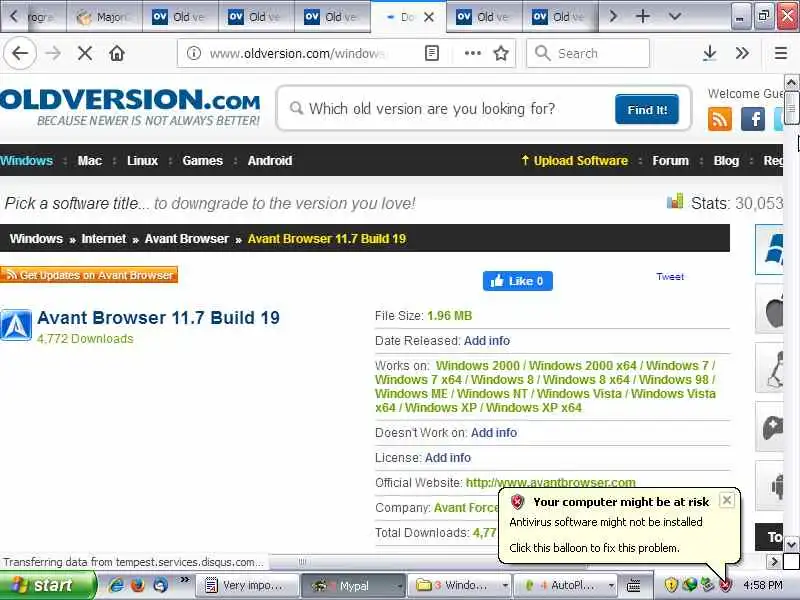The width and height of the screenshot is (800, 600).
Task: Open the Windo... folder taskbar group
Action: coord(460,585)
